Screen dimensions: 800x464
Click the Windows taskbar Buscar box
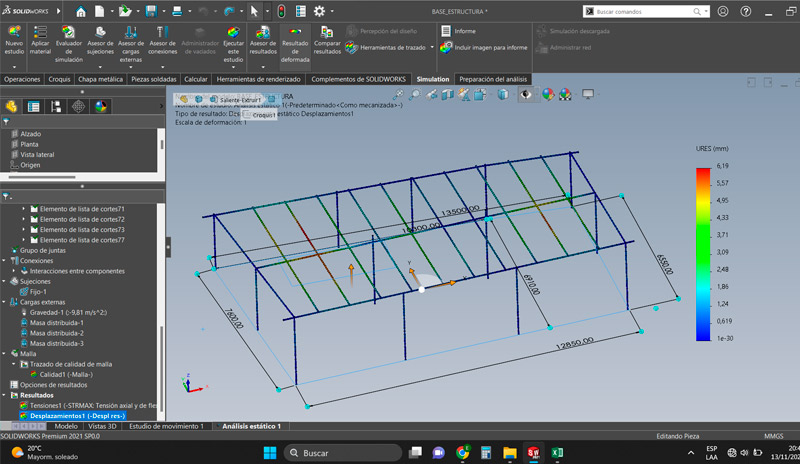pos(340,453)
